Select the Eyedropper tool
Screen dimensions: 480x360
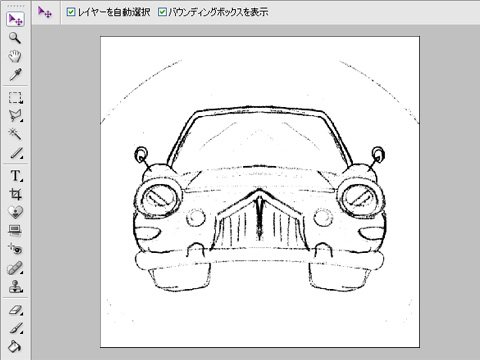[15, 74]
